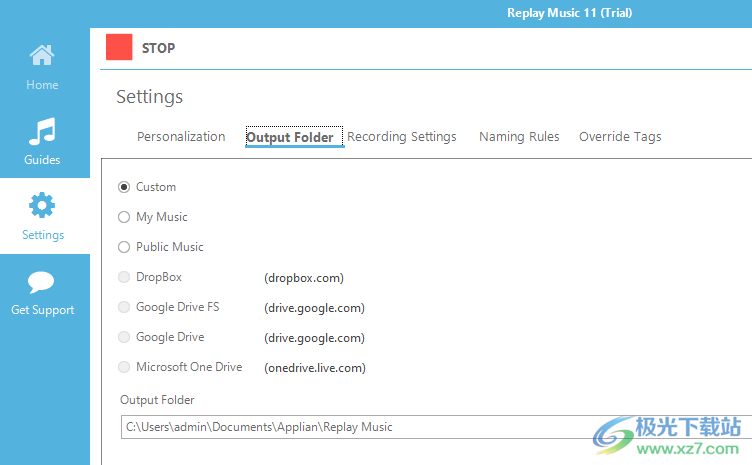Click the Output Folder path field

click(430, 427)
